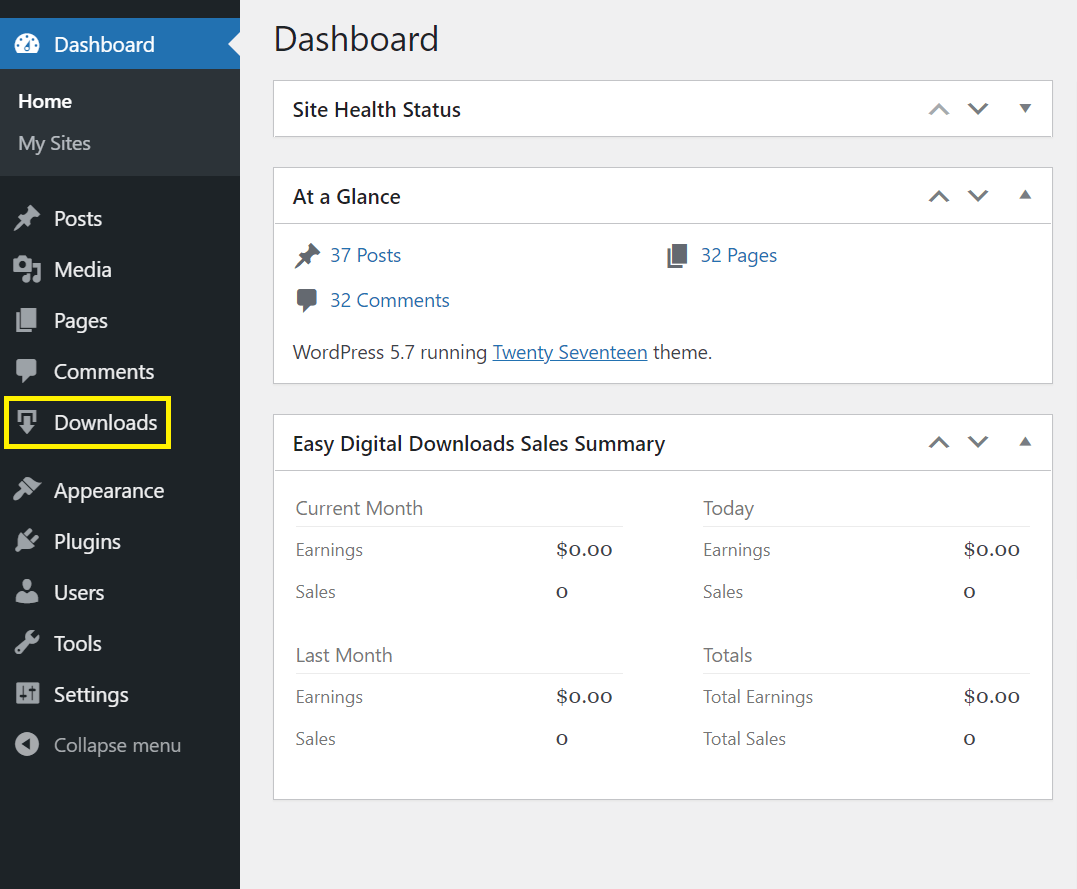
Task: Open the Users menu
Action: coord(79,592)
